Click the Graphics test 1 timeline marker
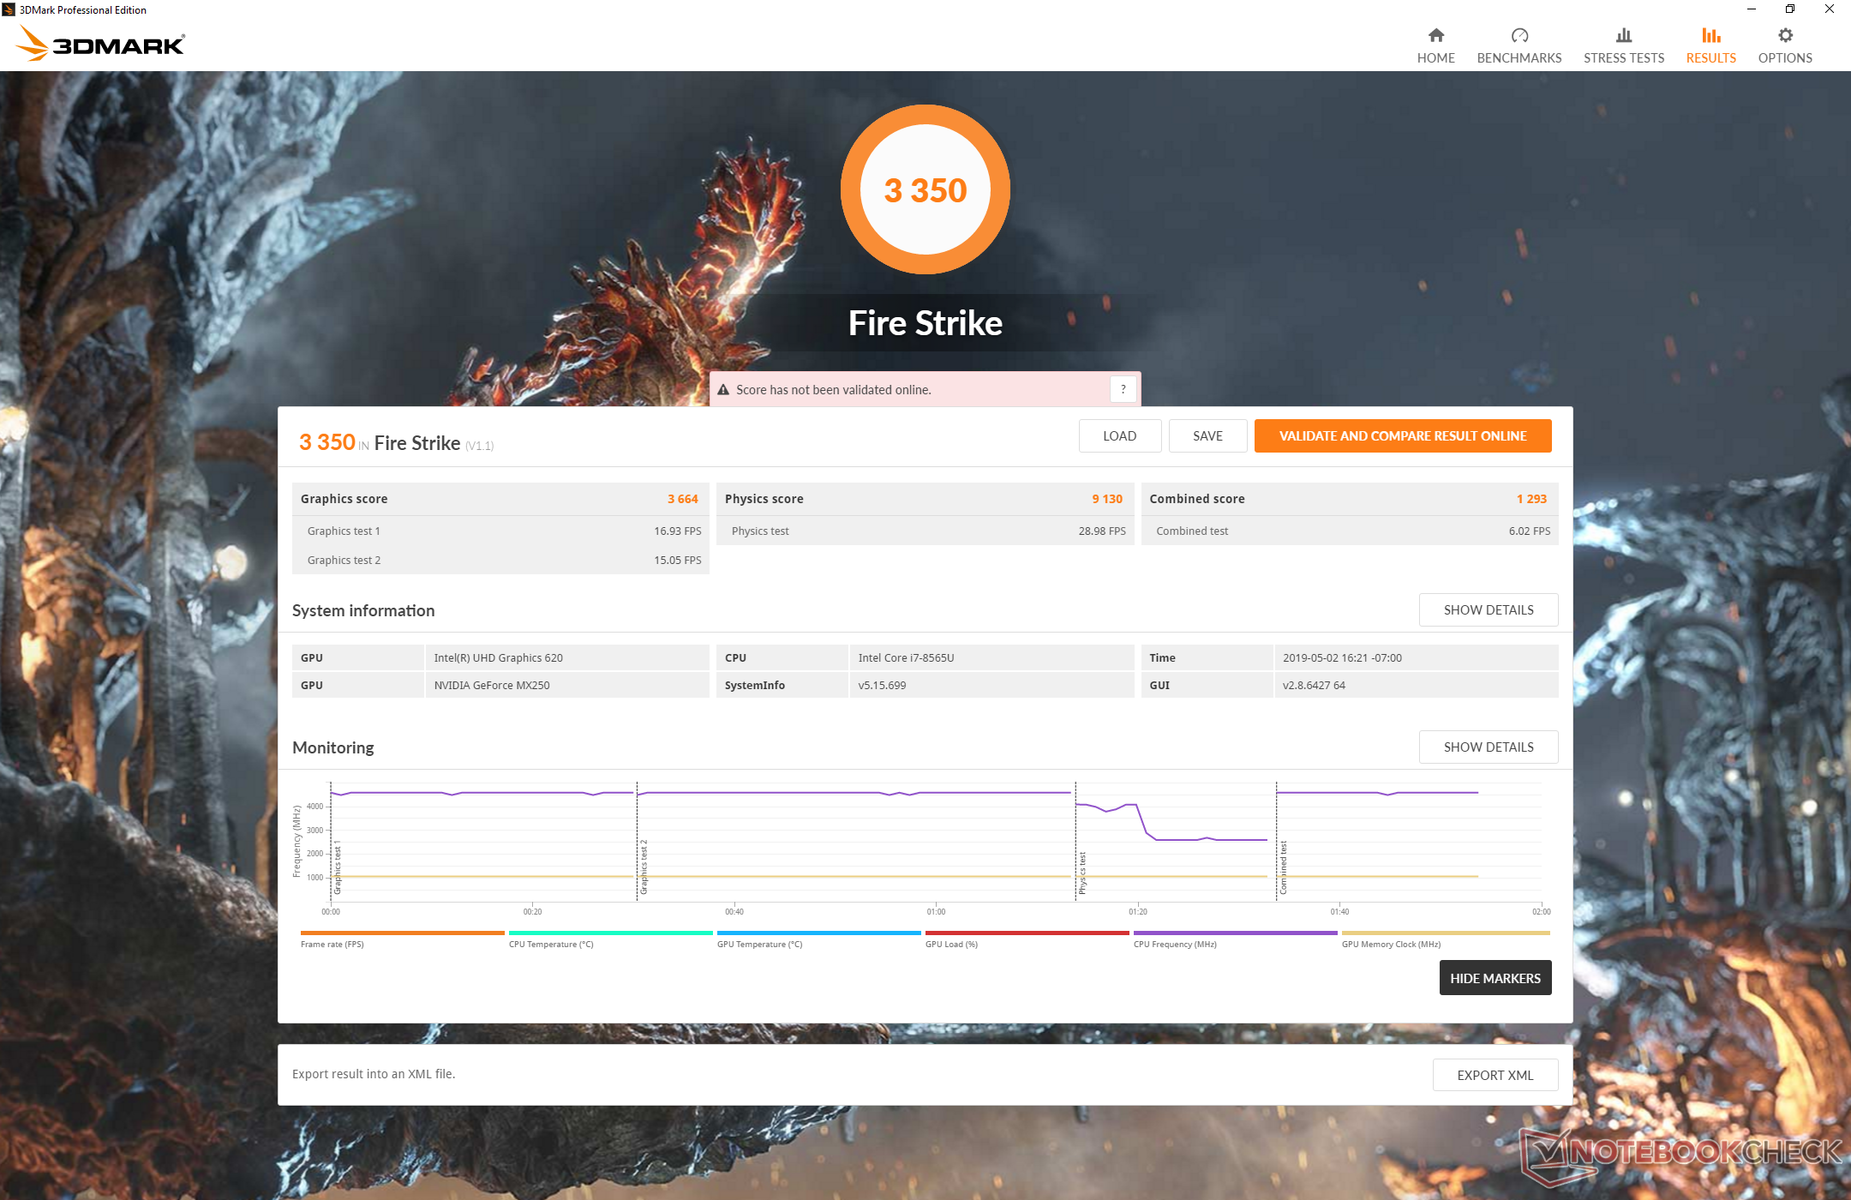This screenshot has height=1200, width=1851. [x=338, y=869]
